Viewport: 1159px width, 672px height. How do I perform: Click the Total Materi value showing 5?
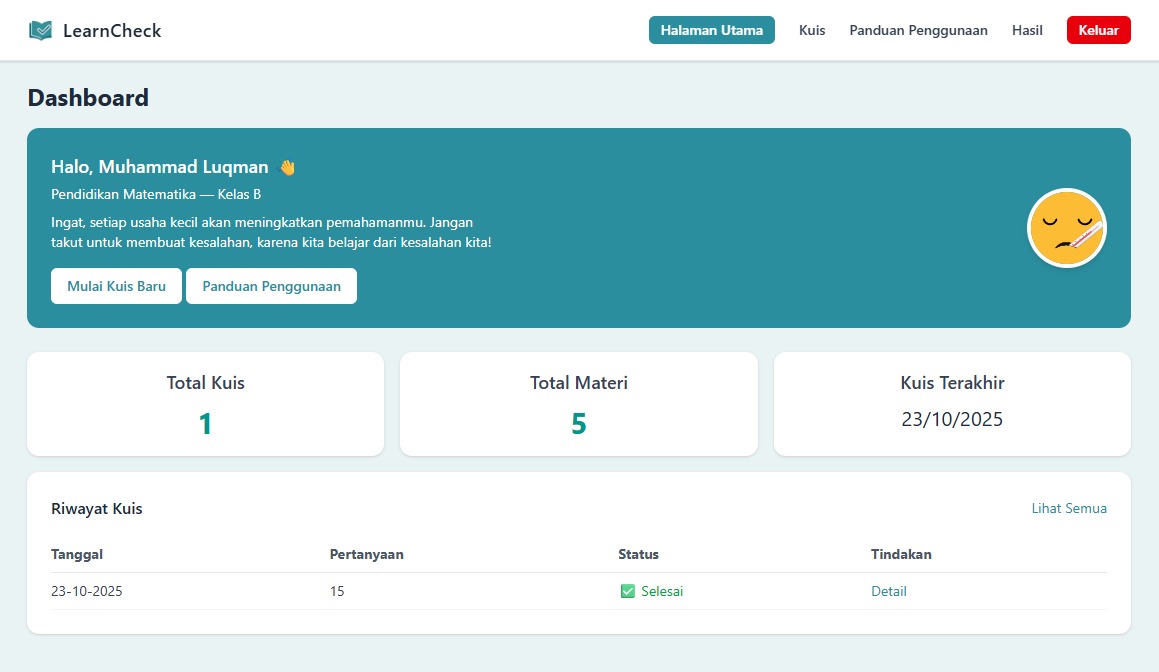click(578, 423)
